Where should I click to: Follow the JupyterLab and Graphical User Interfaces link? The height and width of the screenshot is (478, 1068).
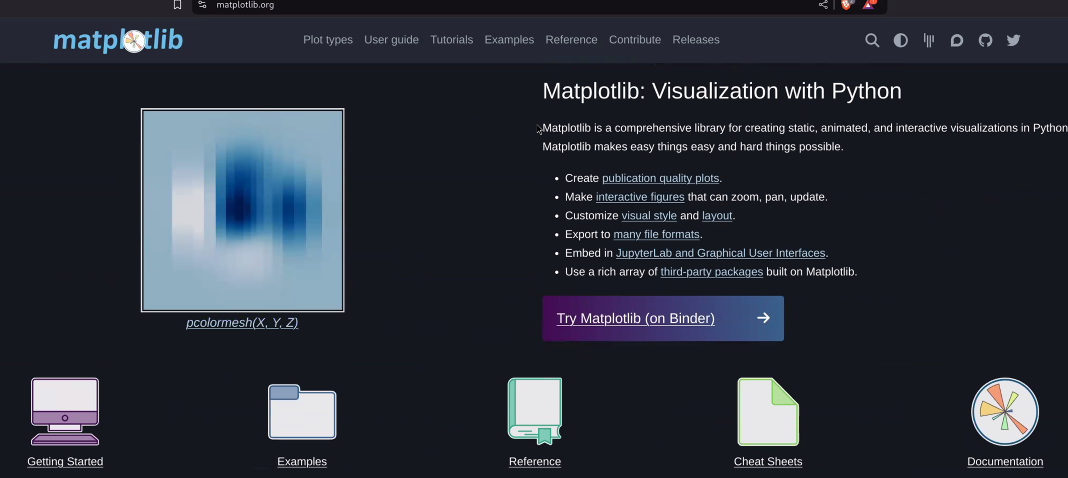point(721,253)
